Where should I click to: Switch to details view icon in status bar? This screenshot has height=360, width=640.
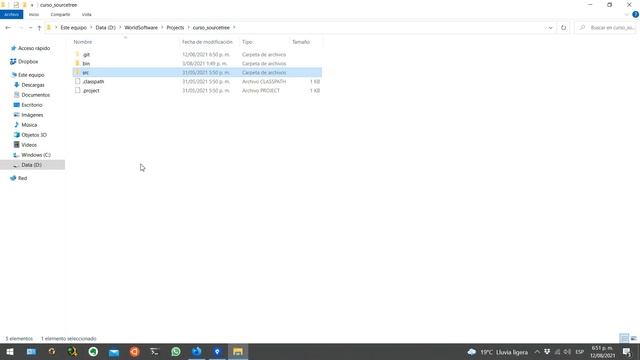click(x=624, y=338)
